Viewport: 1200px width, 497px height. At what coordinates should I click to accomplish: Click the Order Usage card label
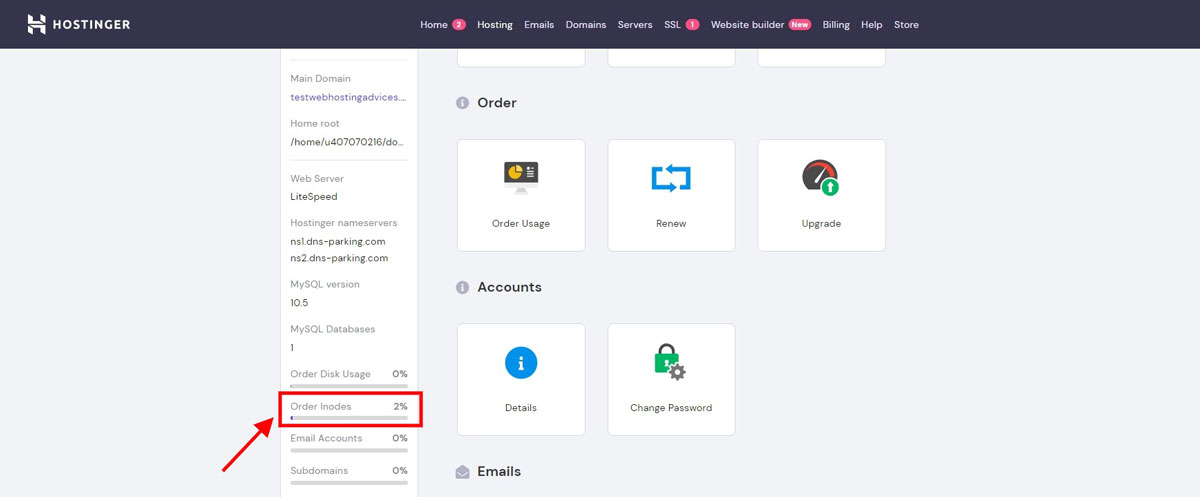[521, 224]
